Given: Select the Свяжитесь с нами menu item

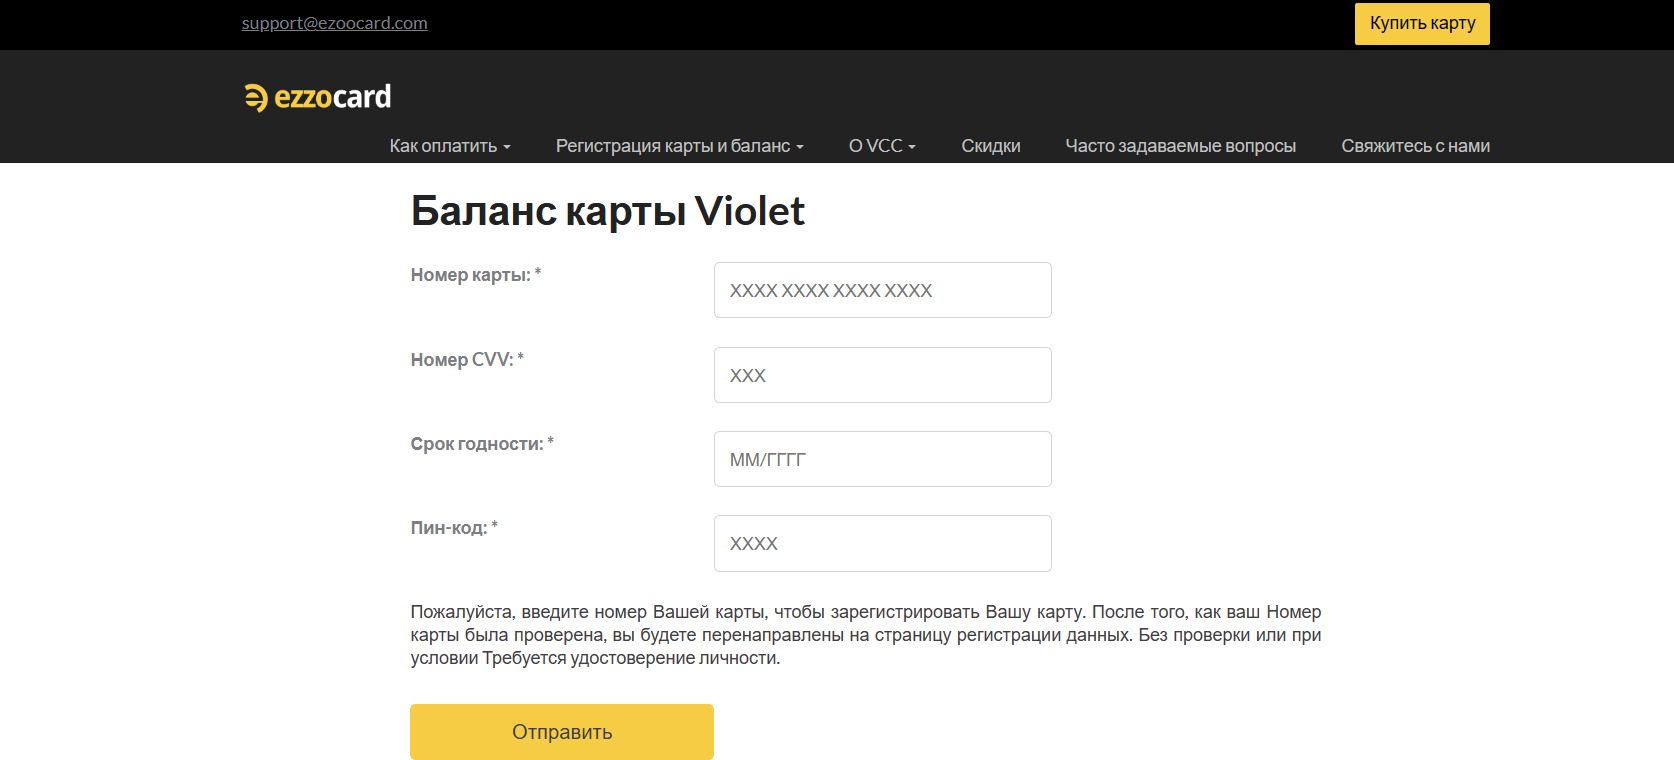Looking at the screenshot, I should click(1415, 146).
